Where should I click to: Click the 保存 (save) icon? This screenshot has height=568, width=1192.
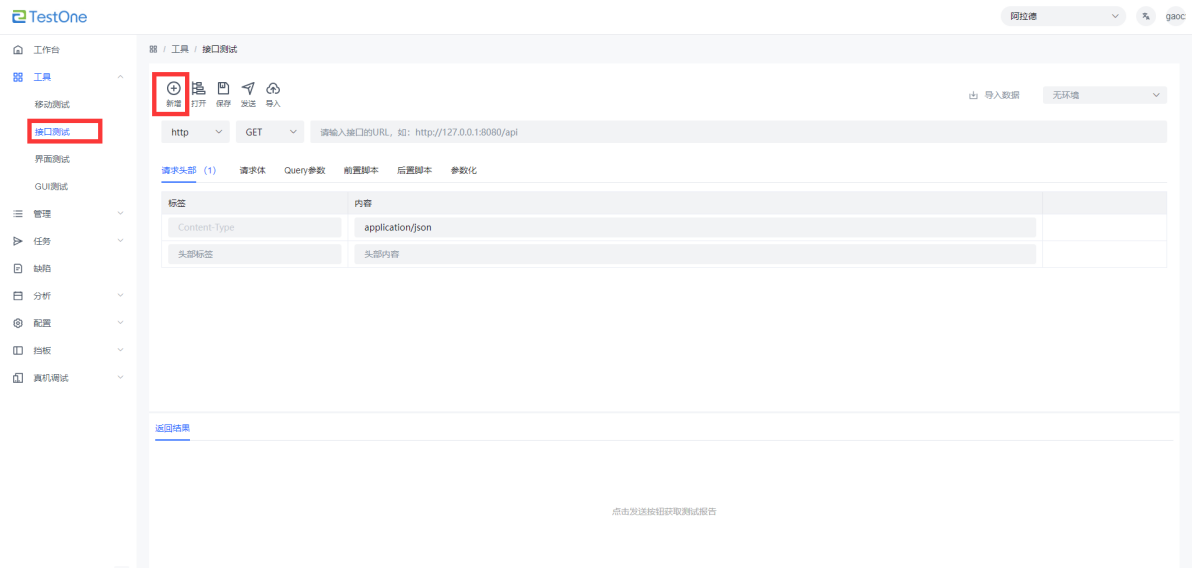223,89
